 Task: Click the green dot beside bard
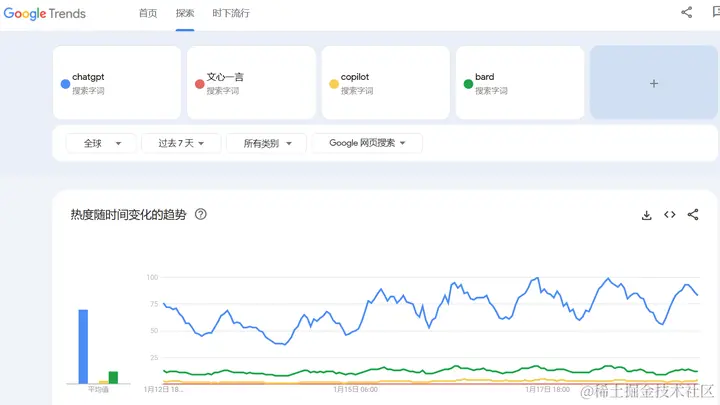click(x=468, y=84)
